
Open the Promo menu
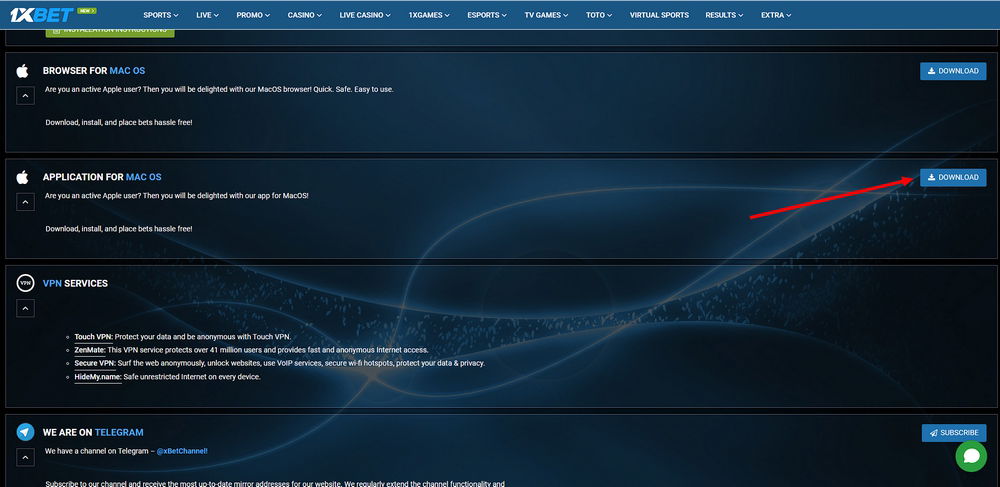click(254, 15)
